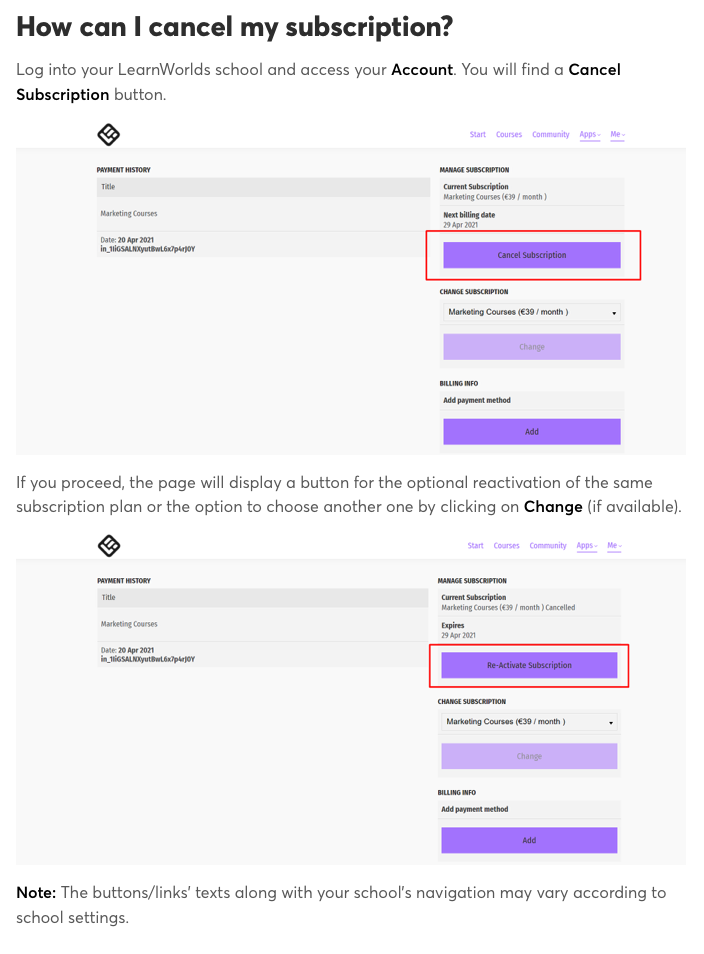
Task: Click the Cancel Subscription button
Action: point(532,255)
